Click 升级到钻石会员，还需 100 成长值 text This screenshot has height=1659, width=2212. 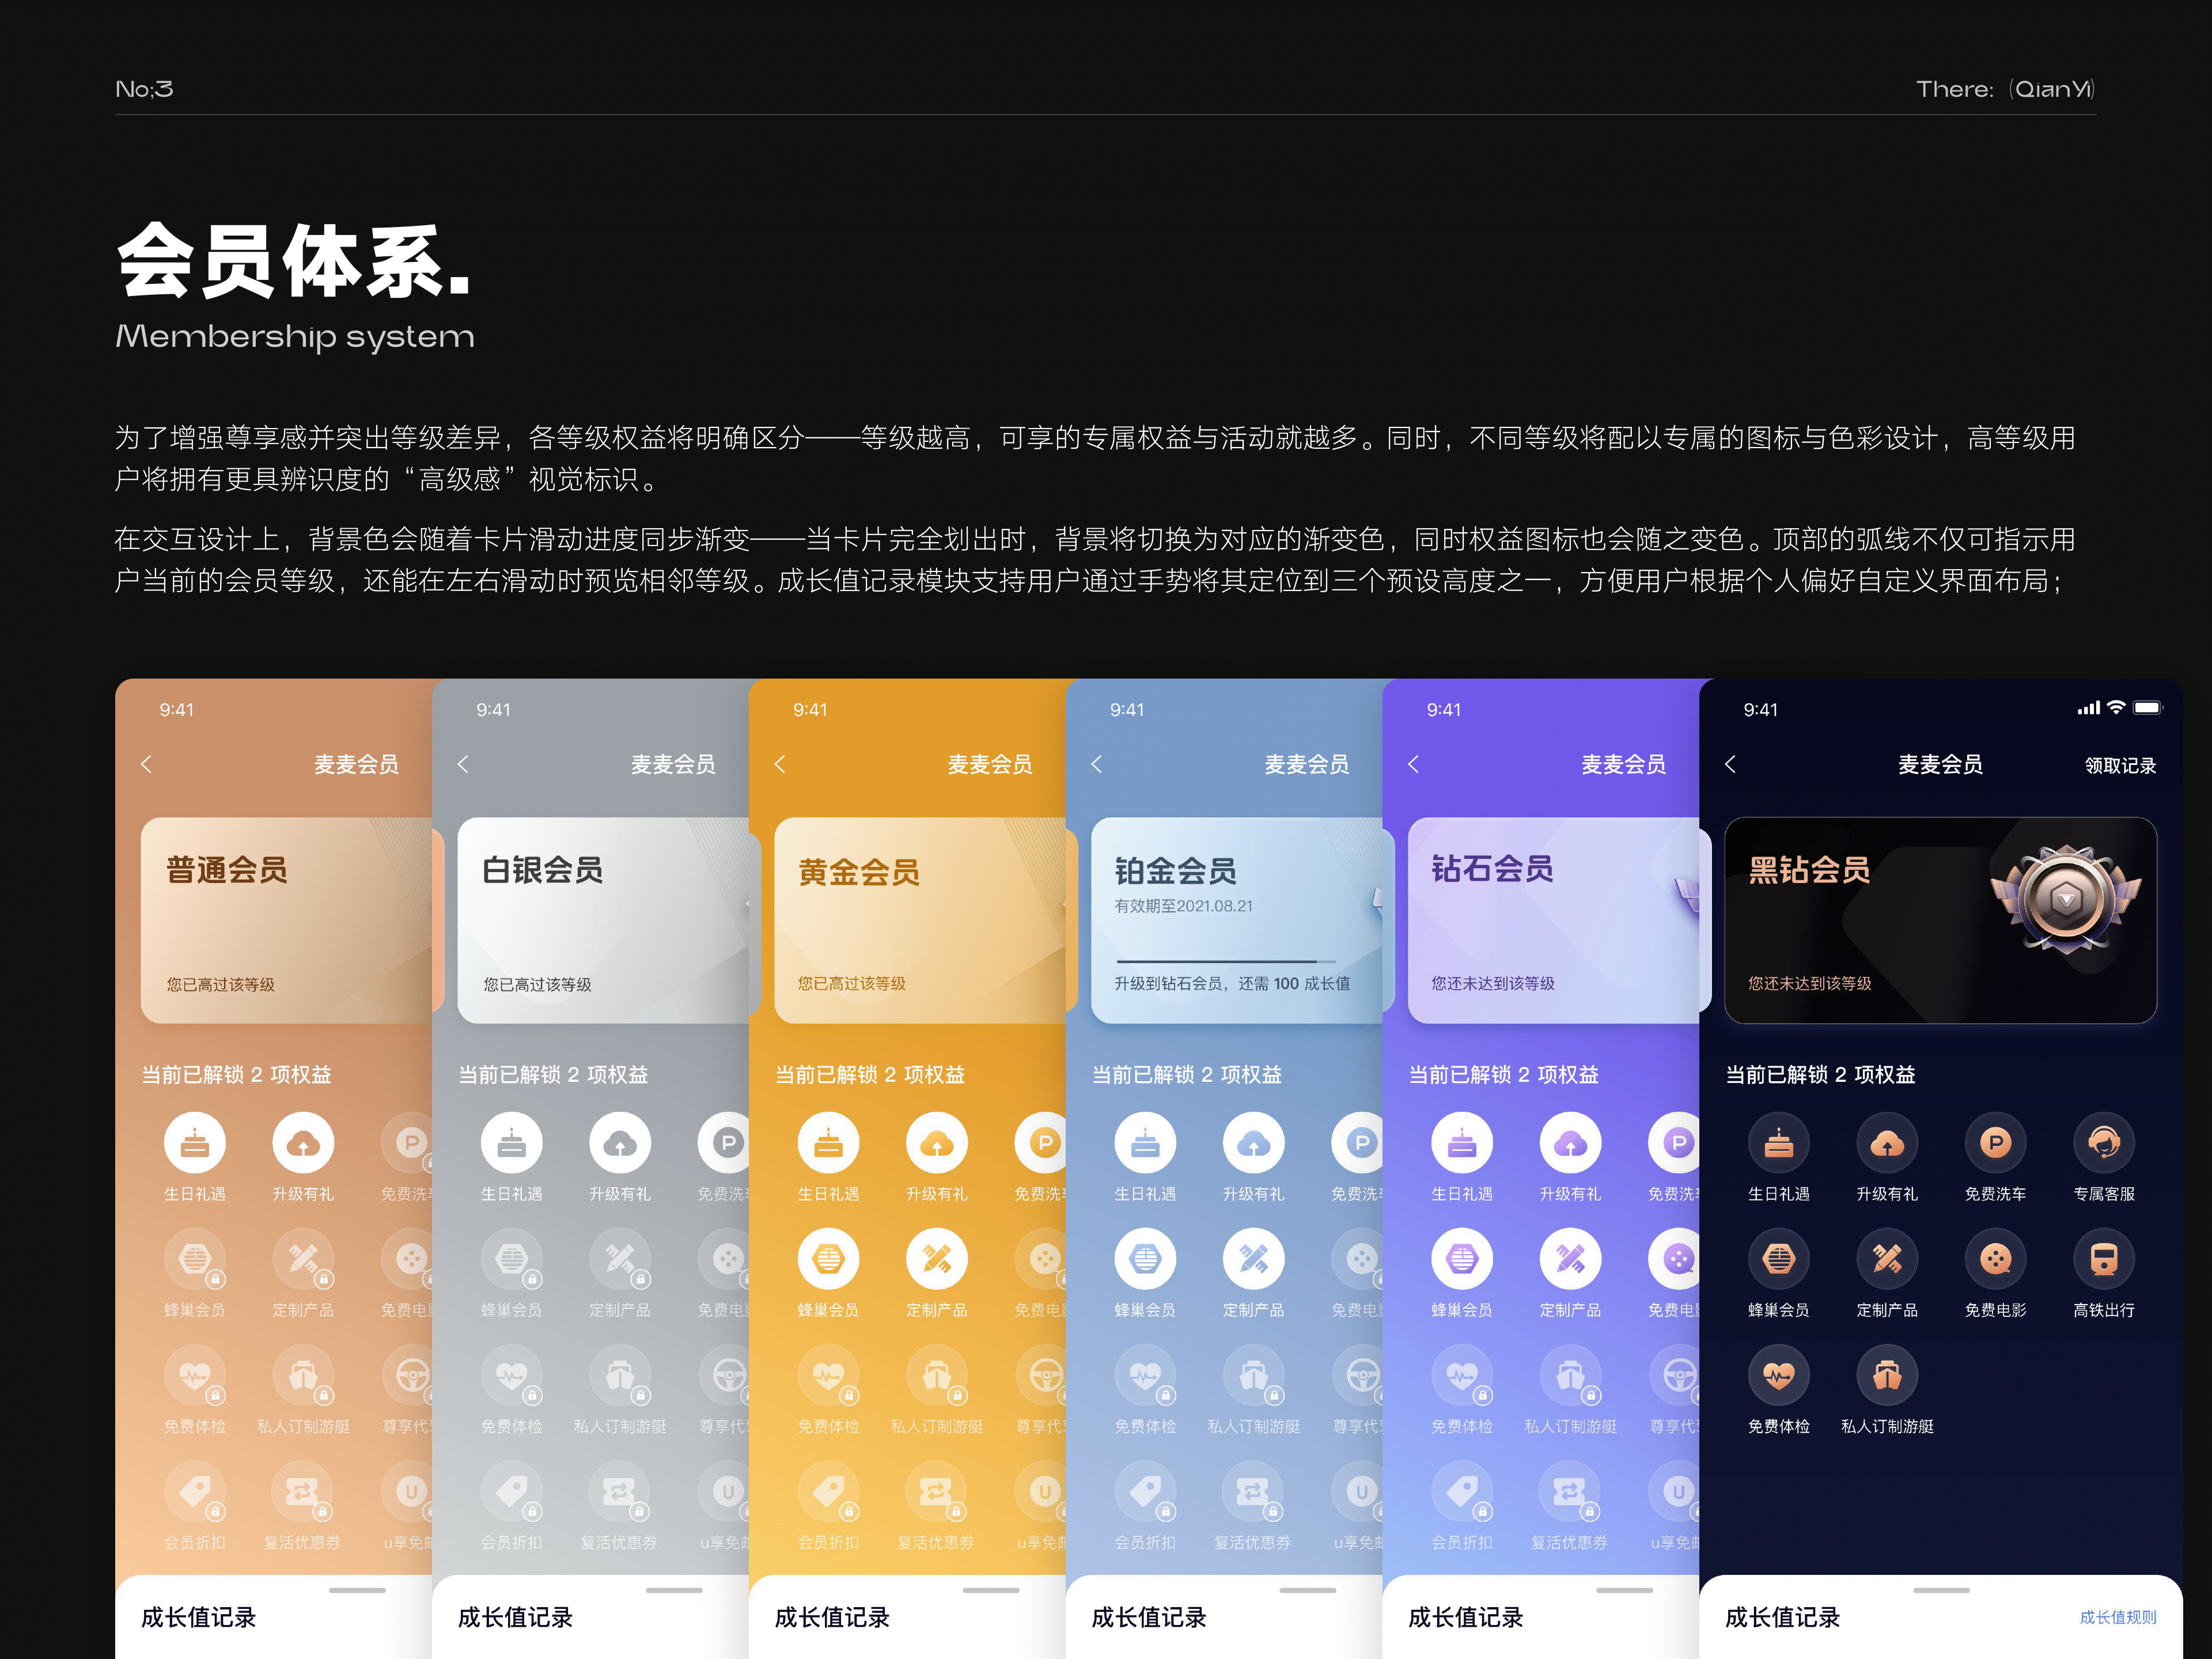[1232, 983]
